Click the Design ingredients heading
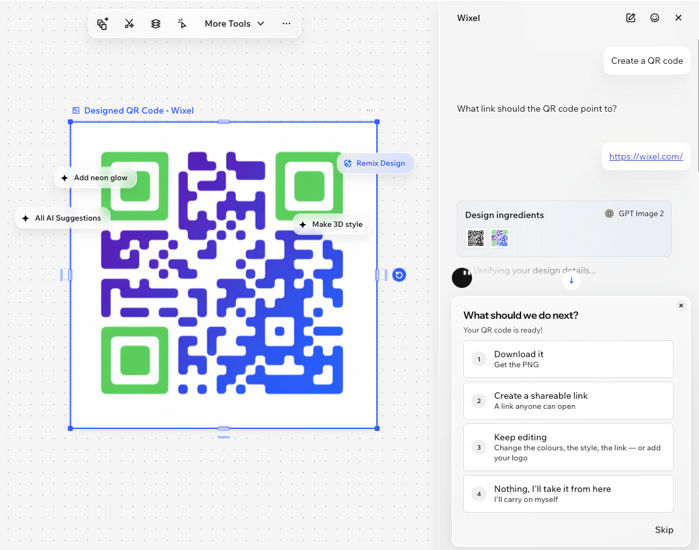This screenshot has width=699, height=550. click(x=504, y=215)
